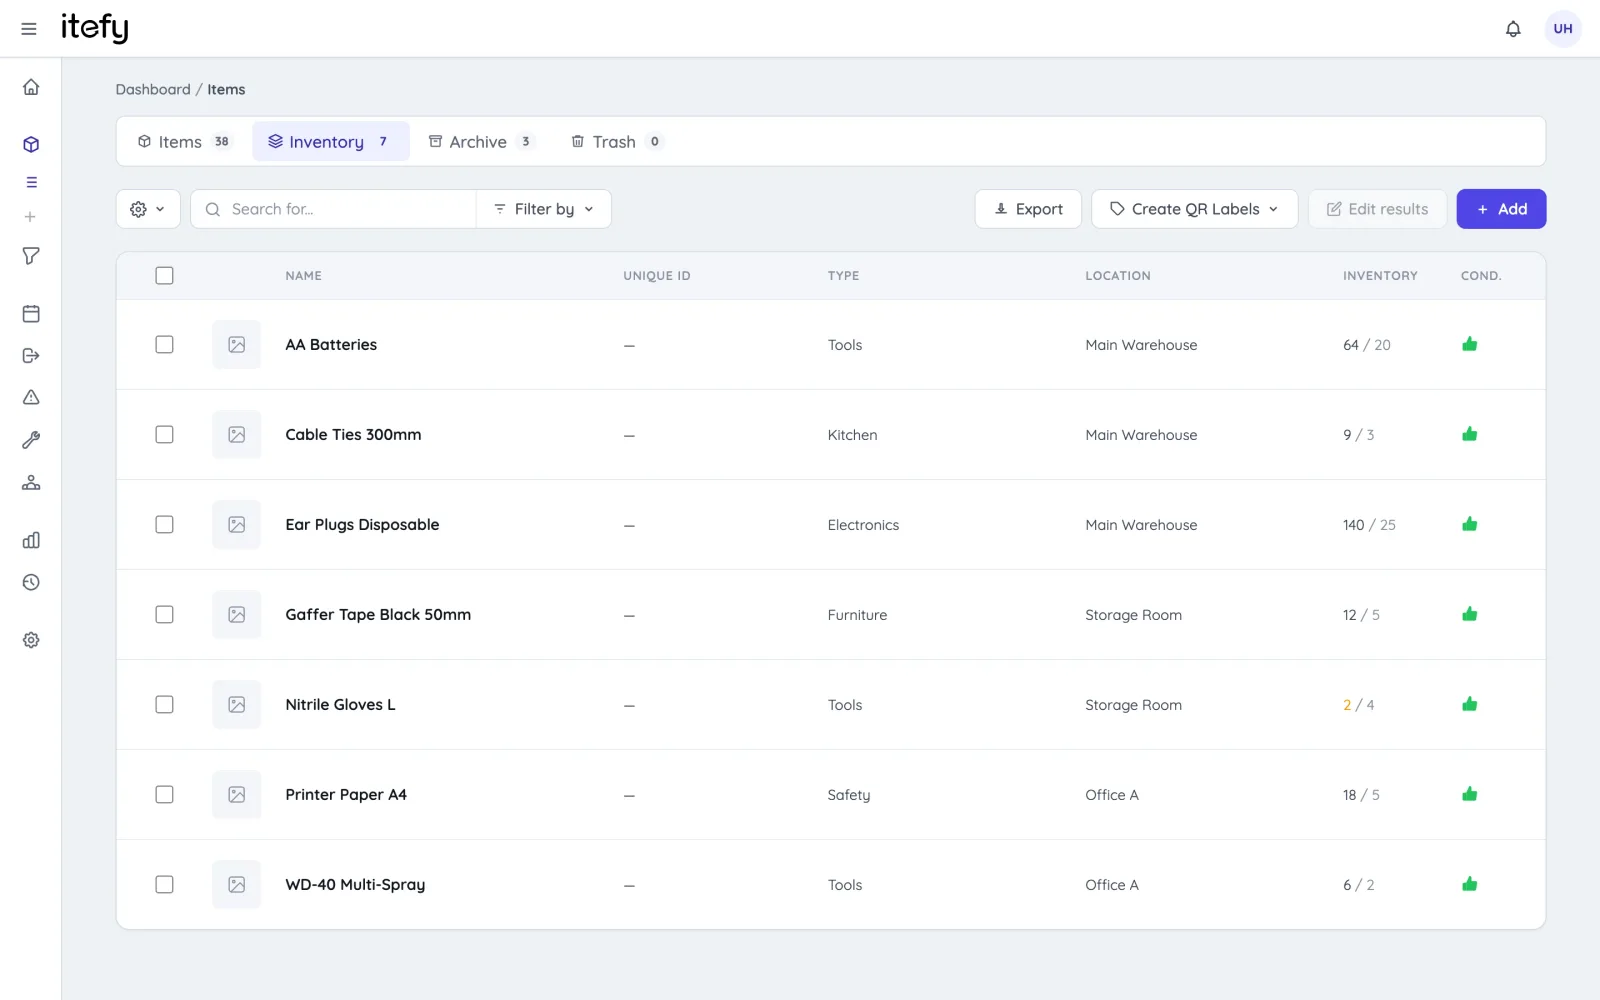Sort by the INVENTORY column header

point(1380,275)
